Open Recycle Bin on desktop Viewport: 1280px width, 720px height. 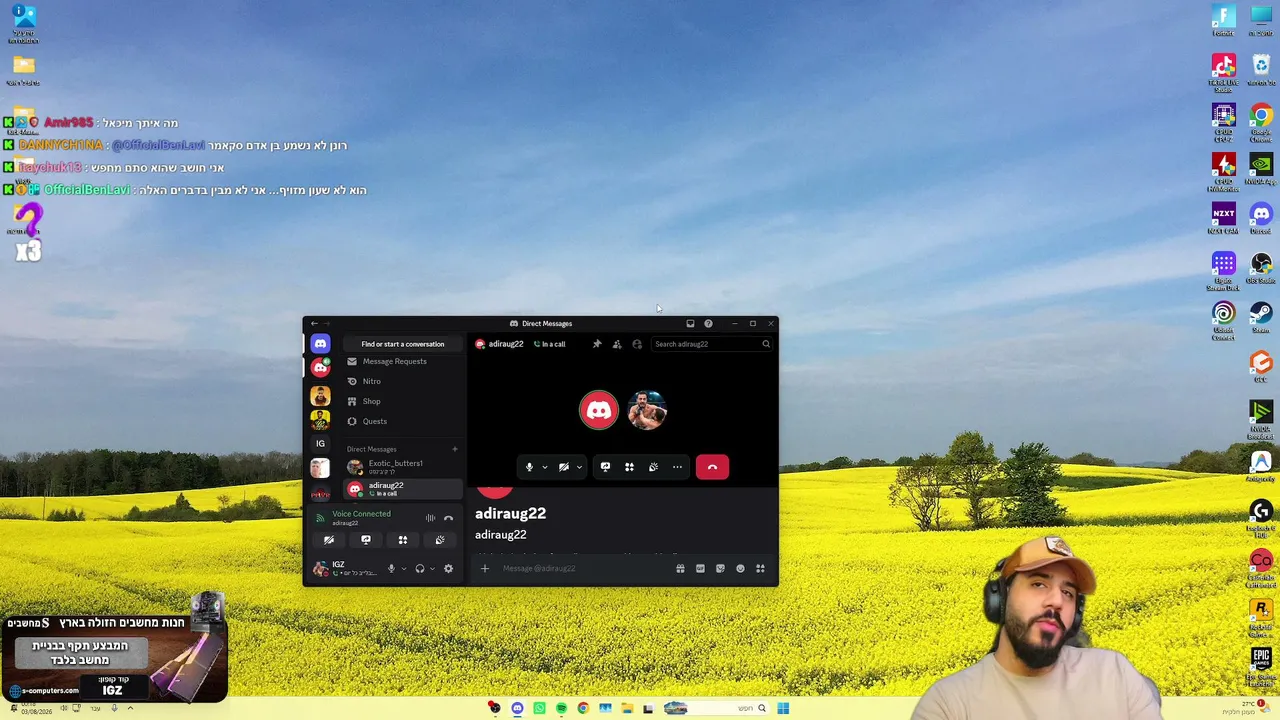(x=1261, y=70)
